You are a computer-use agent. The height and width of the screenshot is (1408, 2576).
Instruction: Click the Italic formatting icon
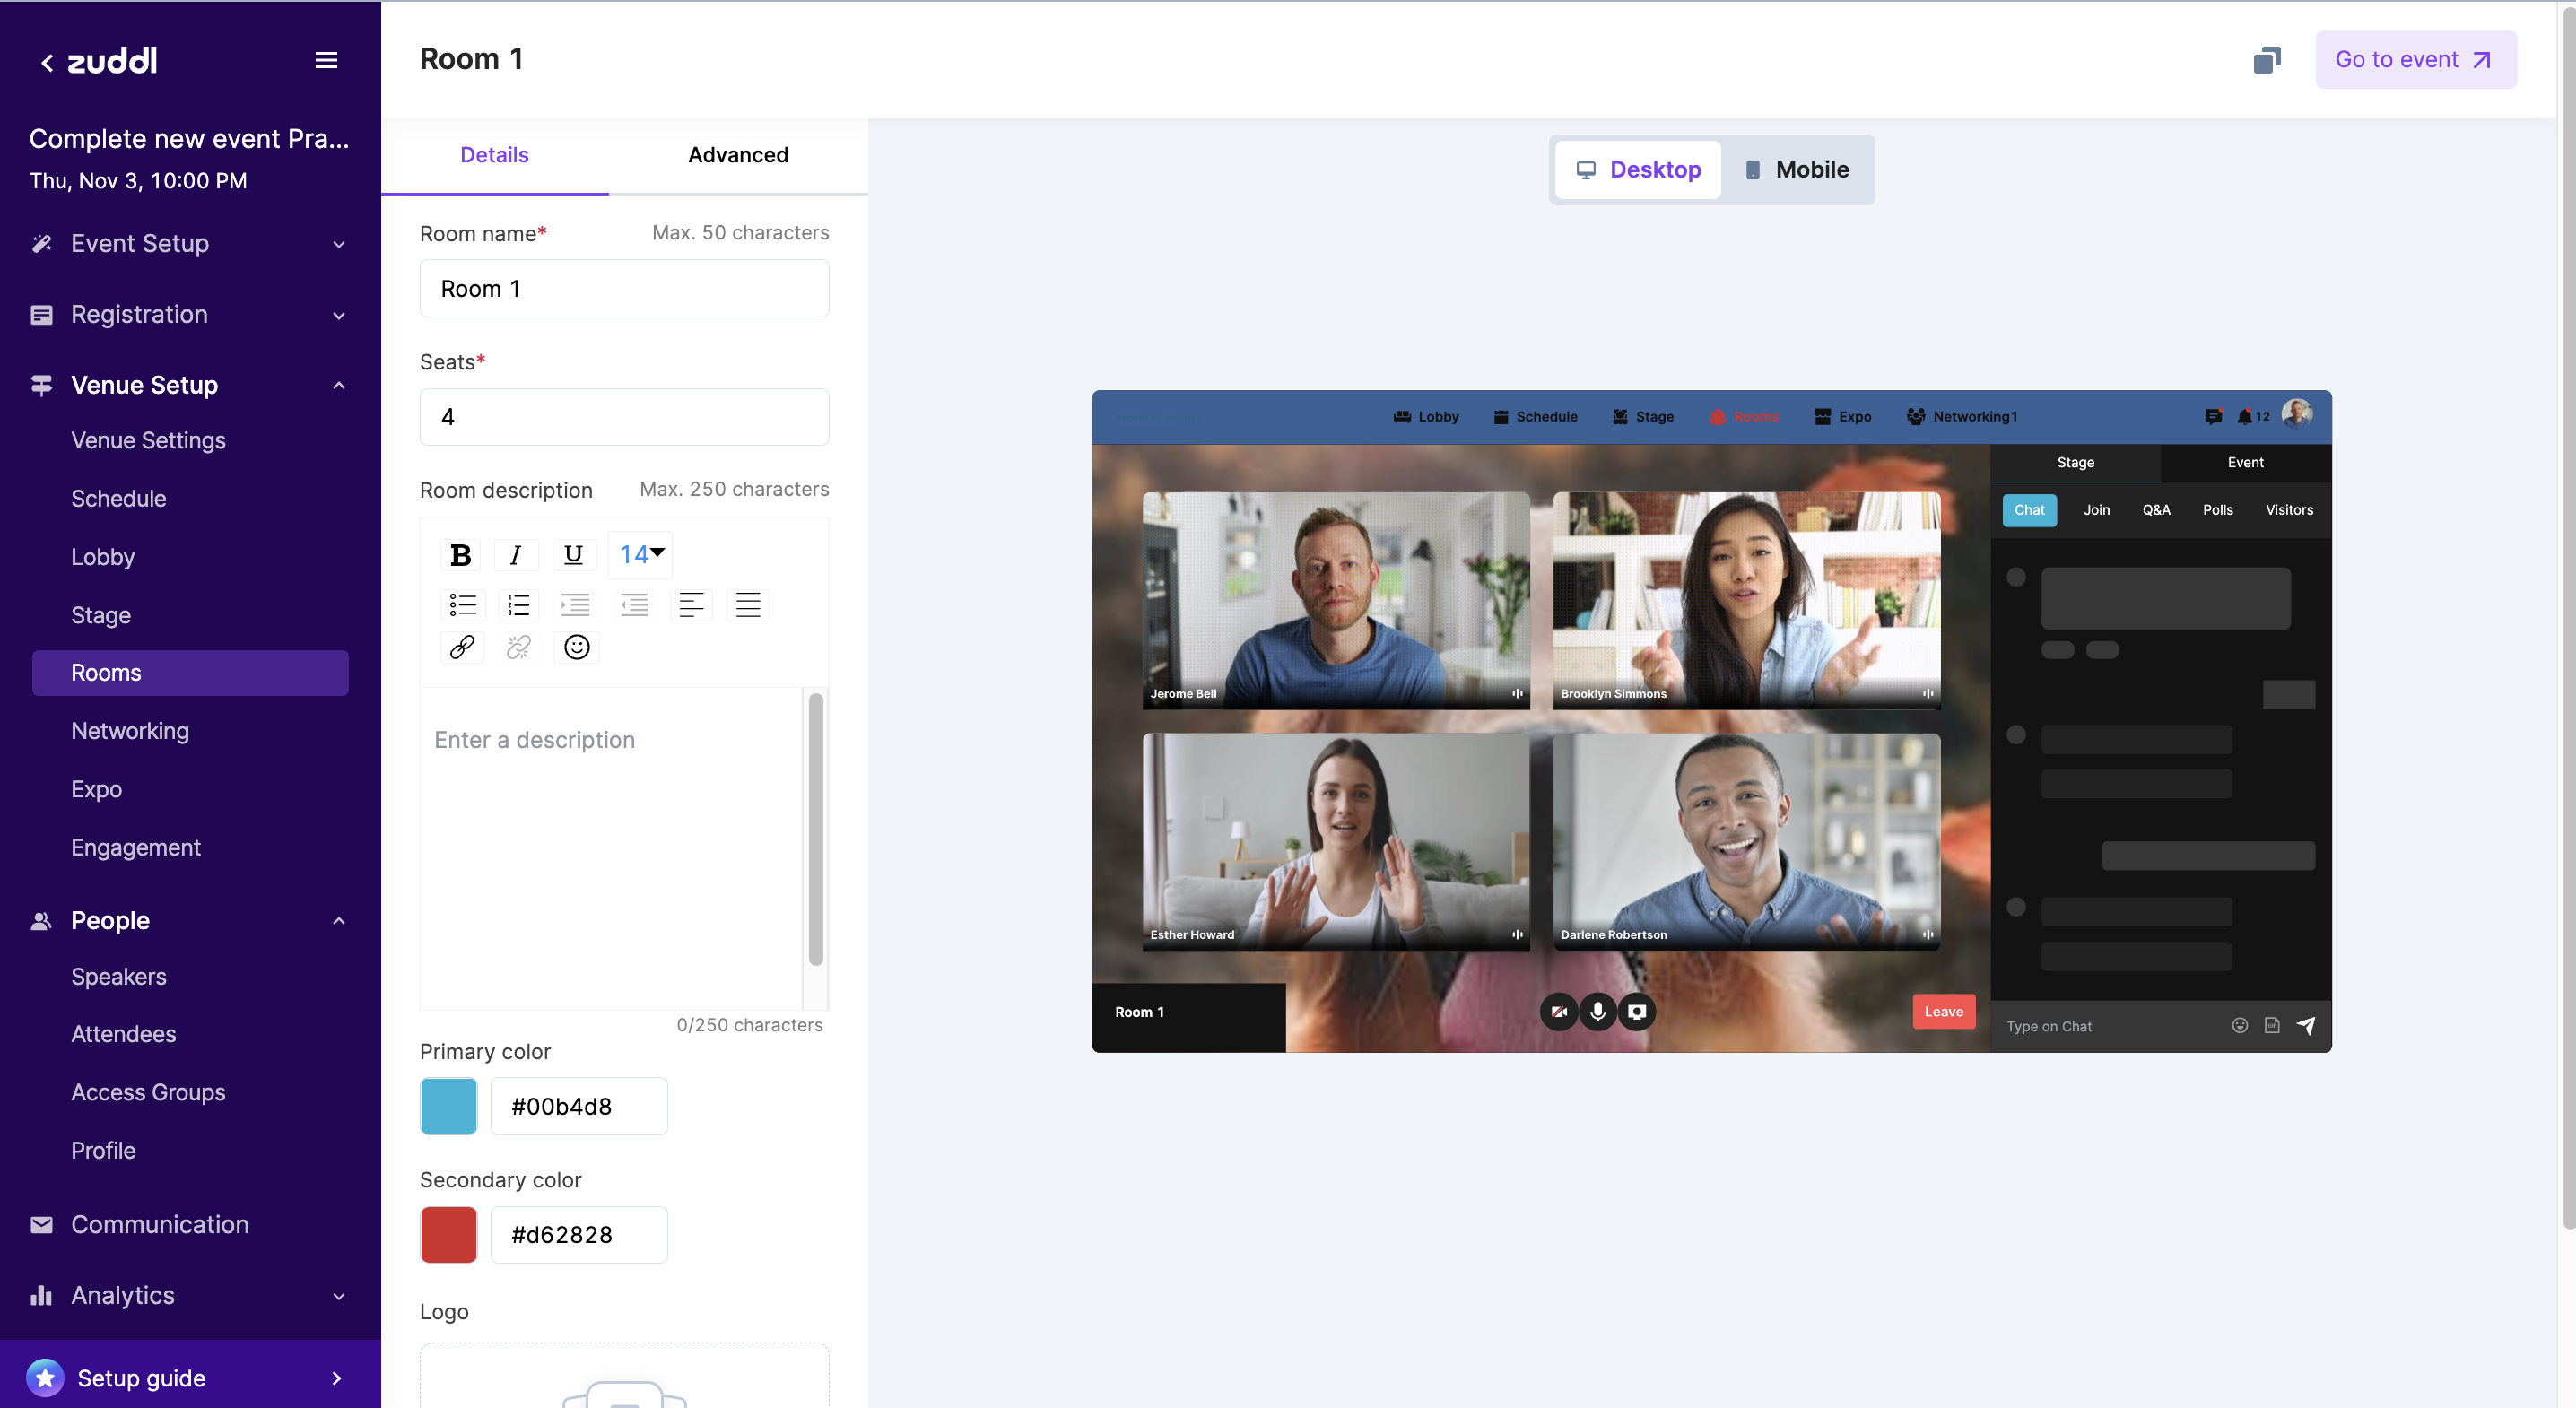click(x=516, y=555)
